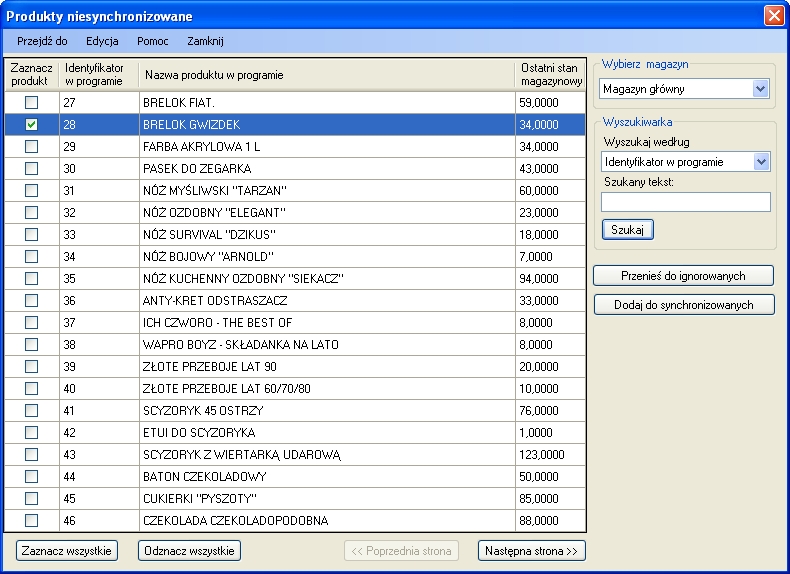This screenshot has height=574, width=790.
Task: Click into the Szukany tekst field
Action: pos(686,202)
